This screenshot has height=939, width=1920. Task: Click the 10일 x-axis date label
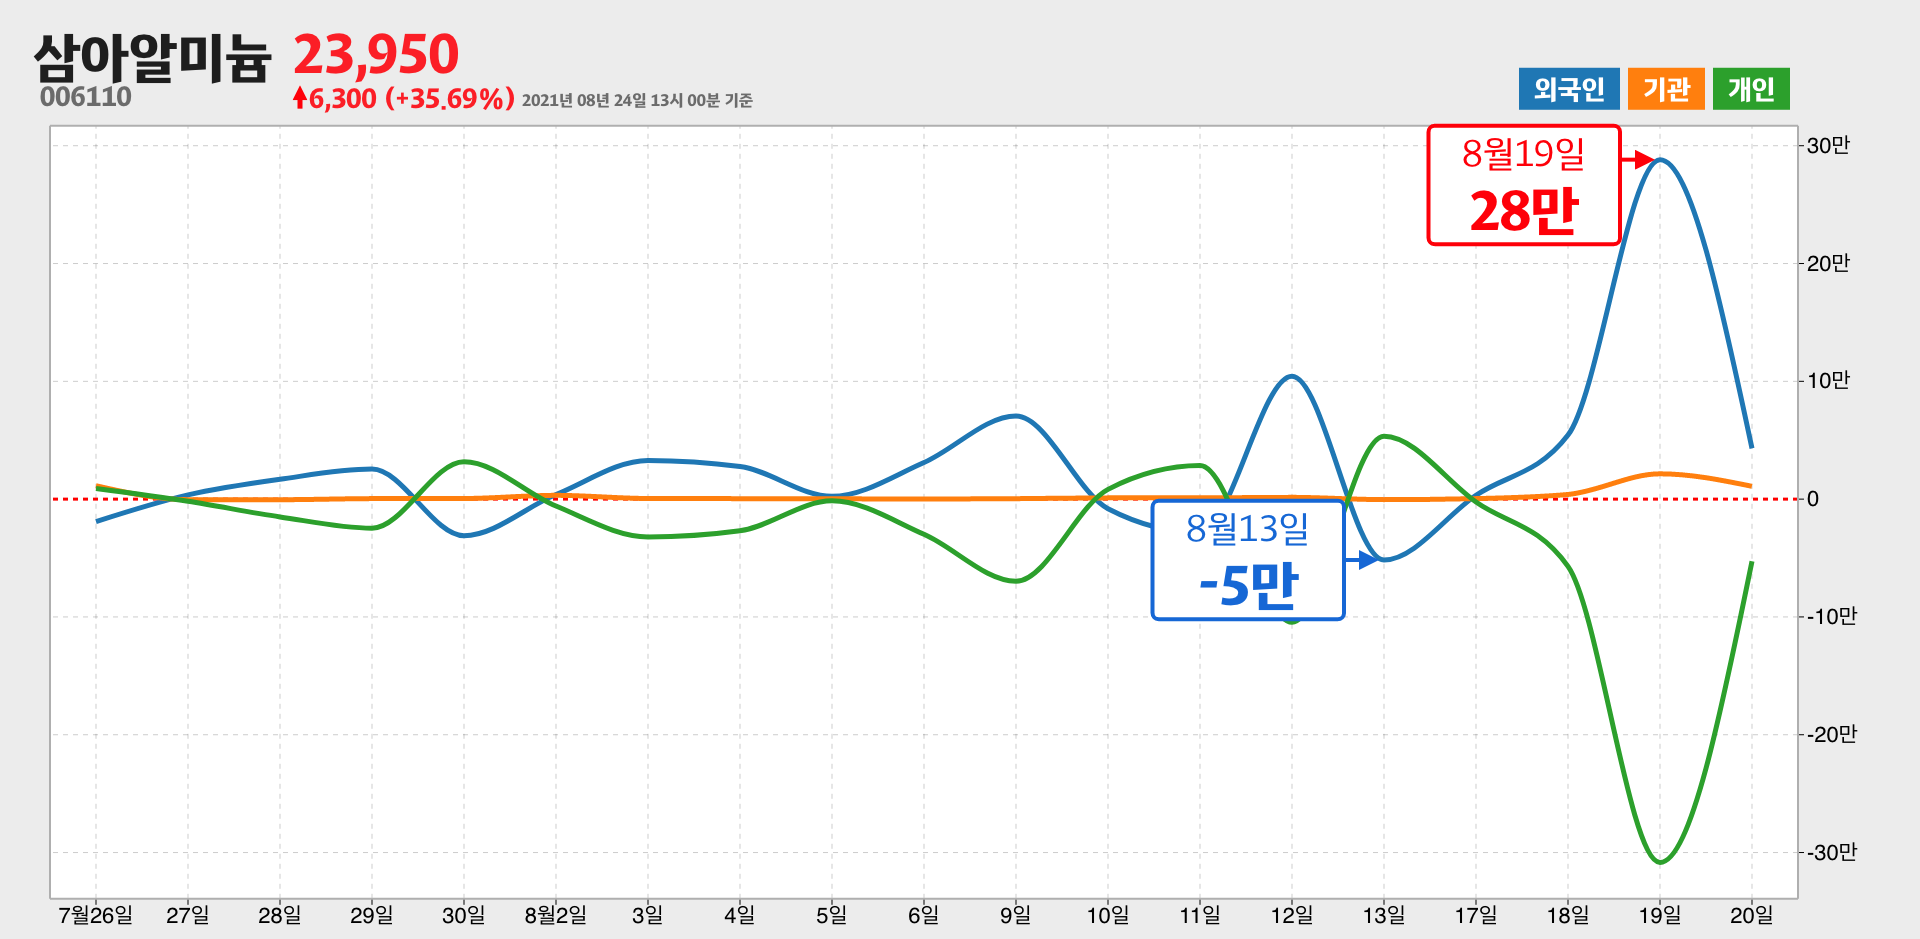[1108, 915]
